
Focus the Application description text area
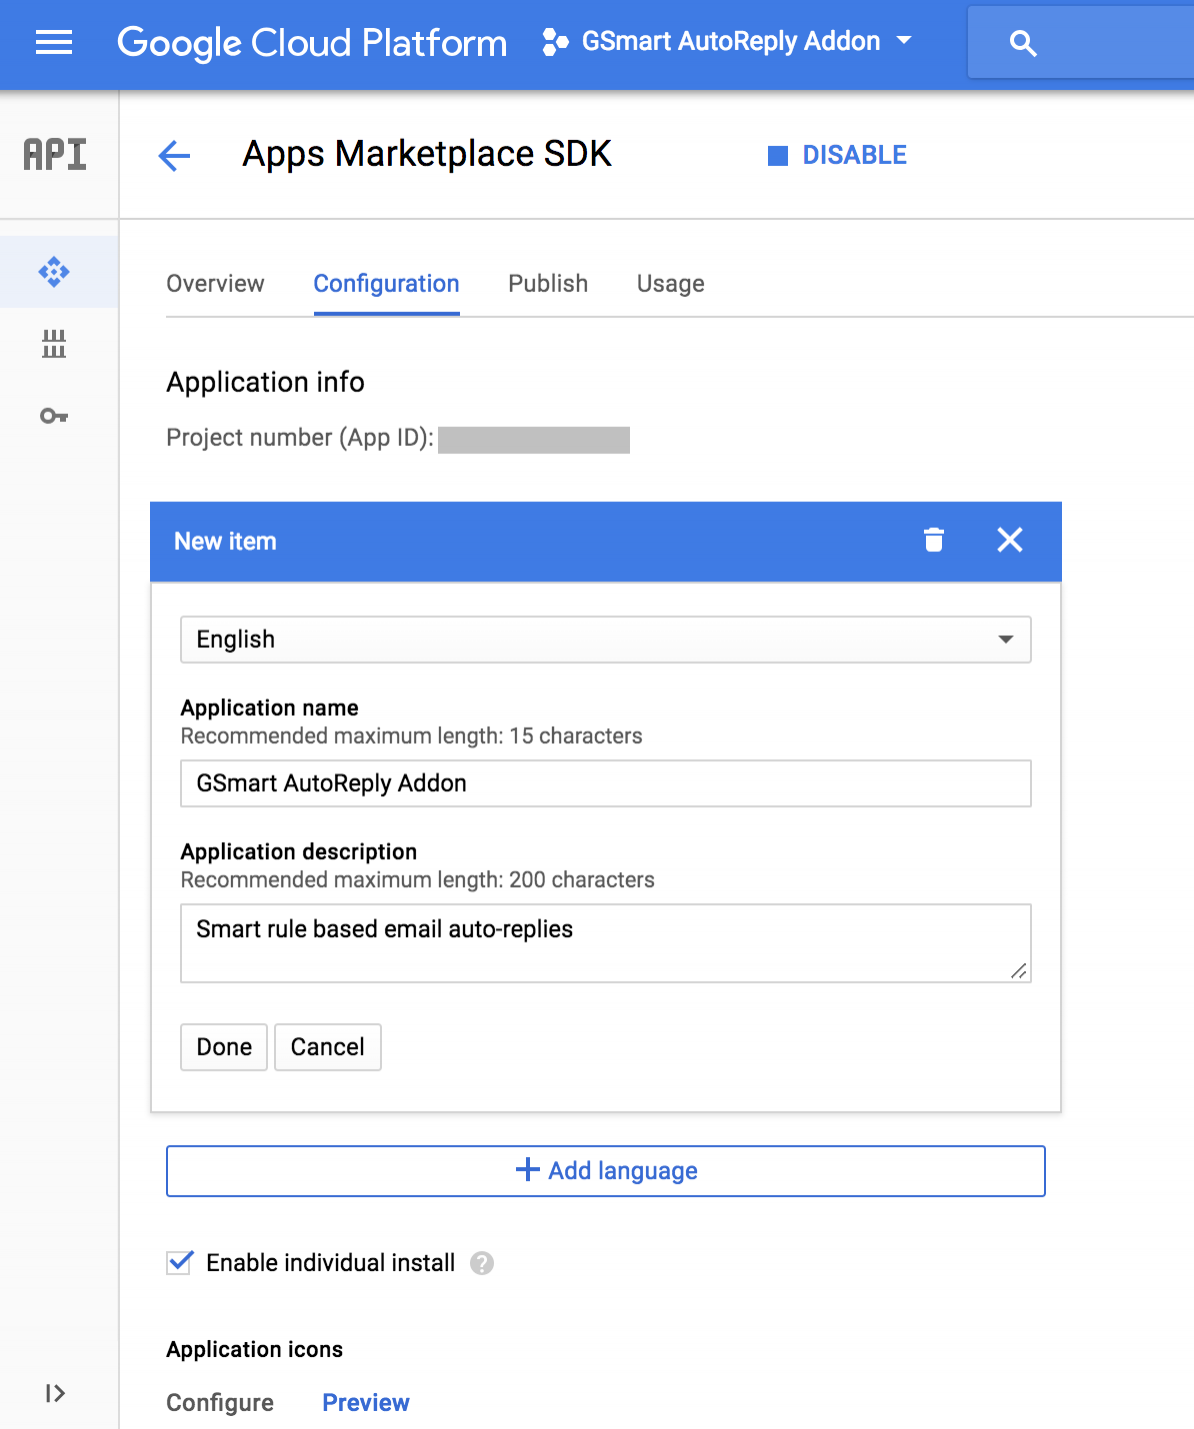[606, 943]
